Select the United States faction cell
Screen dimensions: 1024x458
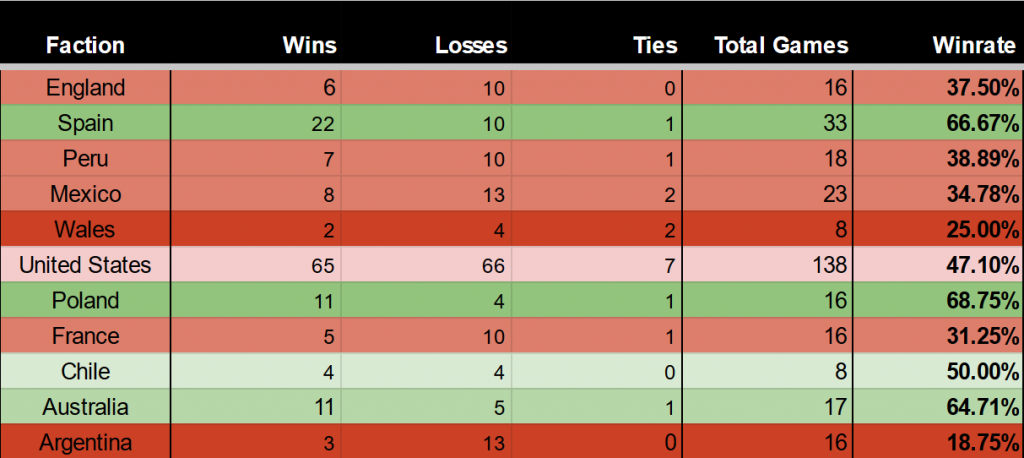click(x=85, y=265)
